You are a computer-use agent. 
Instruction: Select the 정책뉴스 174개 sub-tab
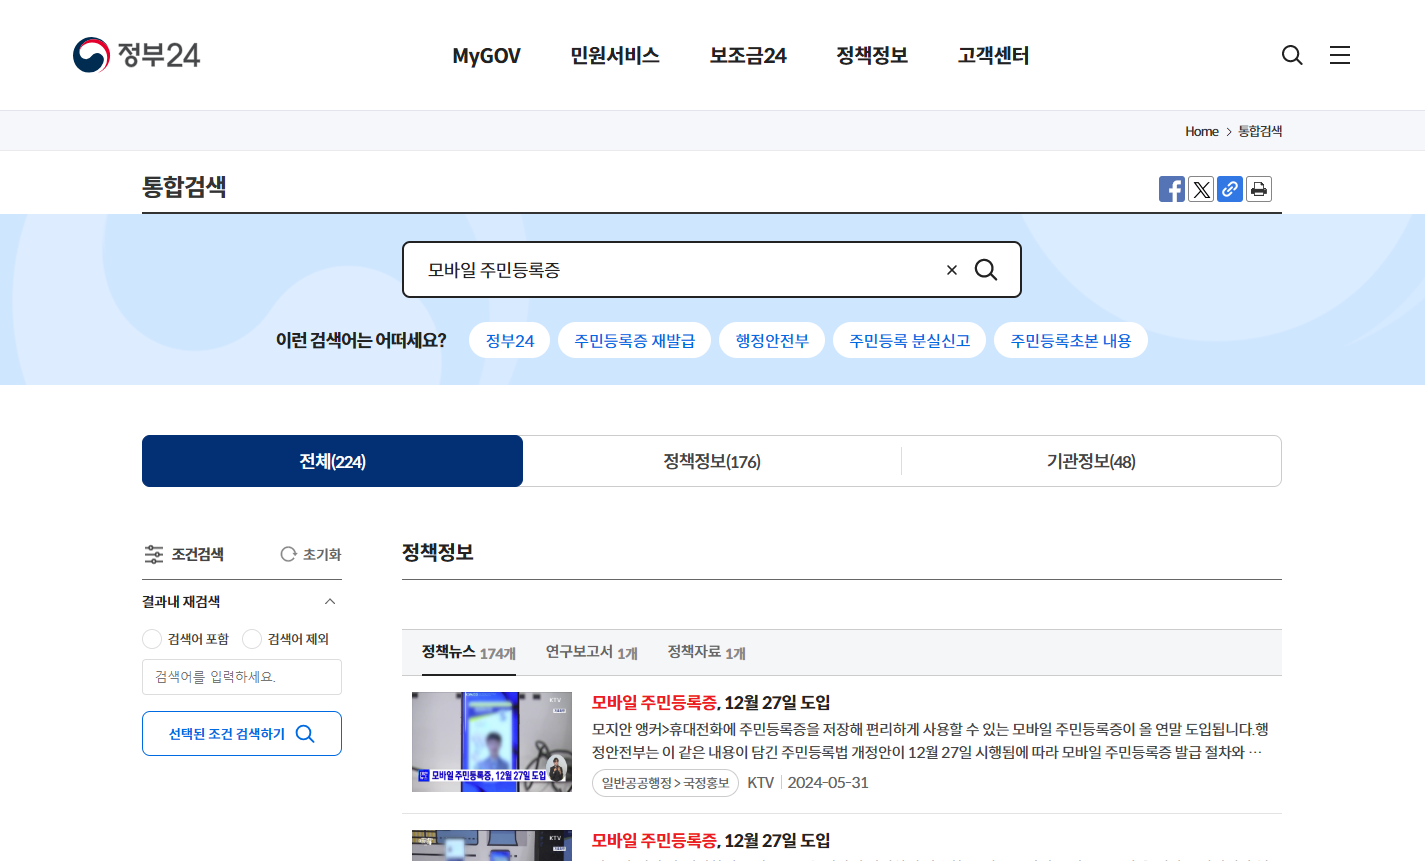click(469, 653)
